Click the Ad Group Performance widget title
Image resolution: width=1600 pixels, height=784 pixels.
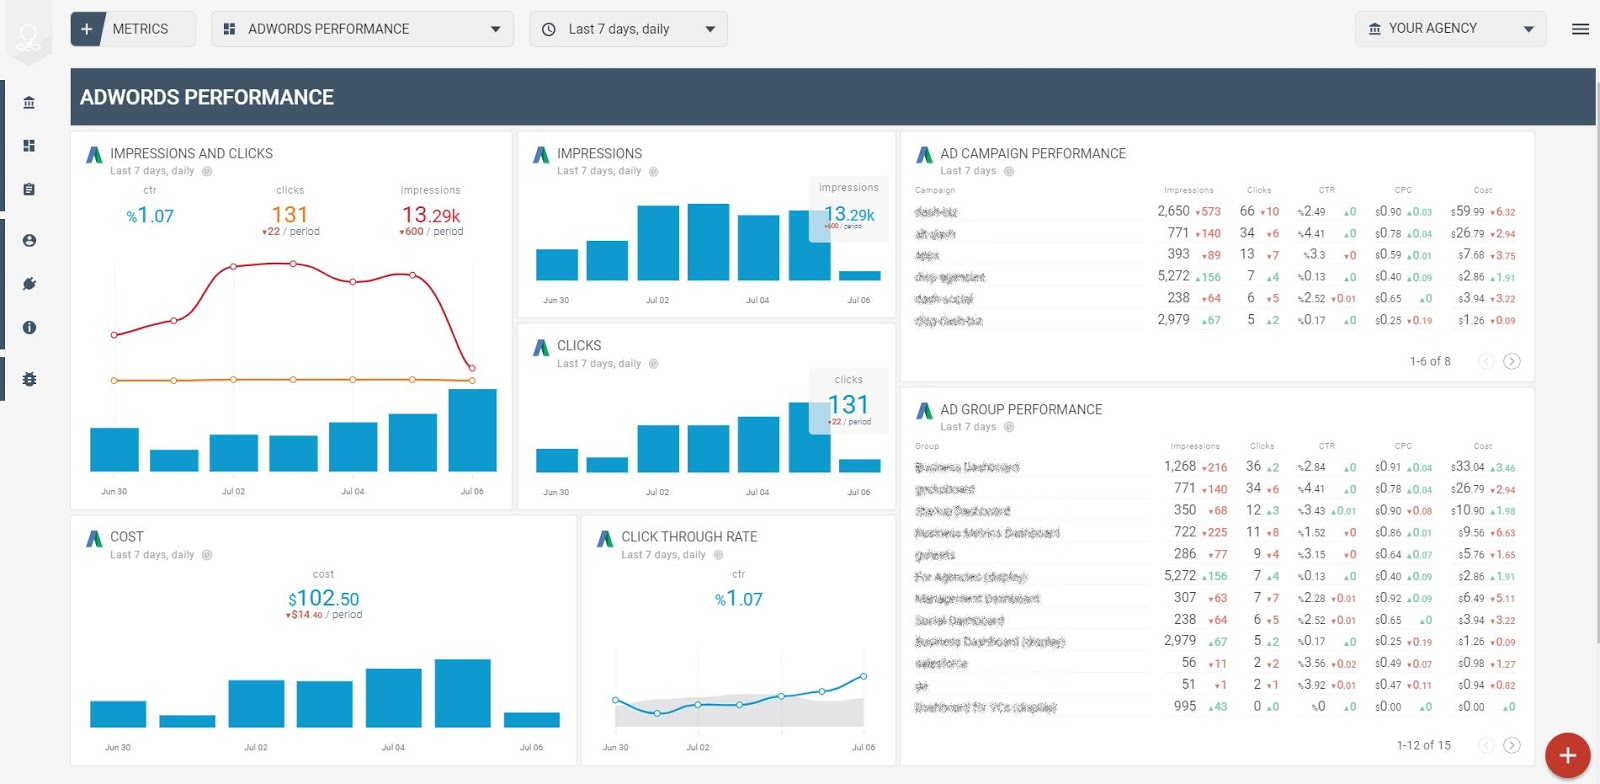(1021, 409)
